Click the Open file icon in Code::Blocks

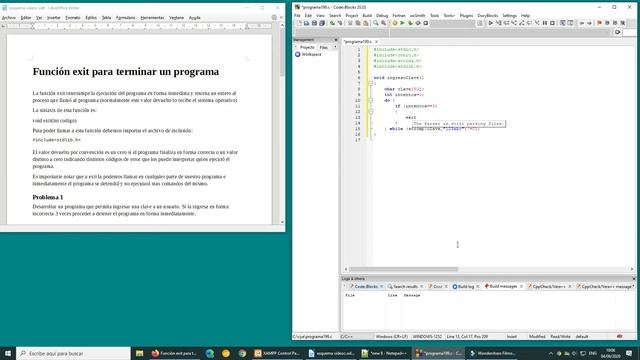(x=307, y=23)
